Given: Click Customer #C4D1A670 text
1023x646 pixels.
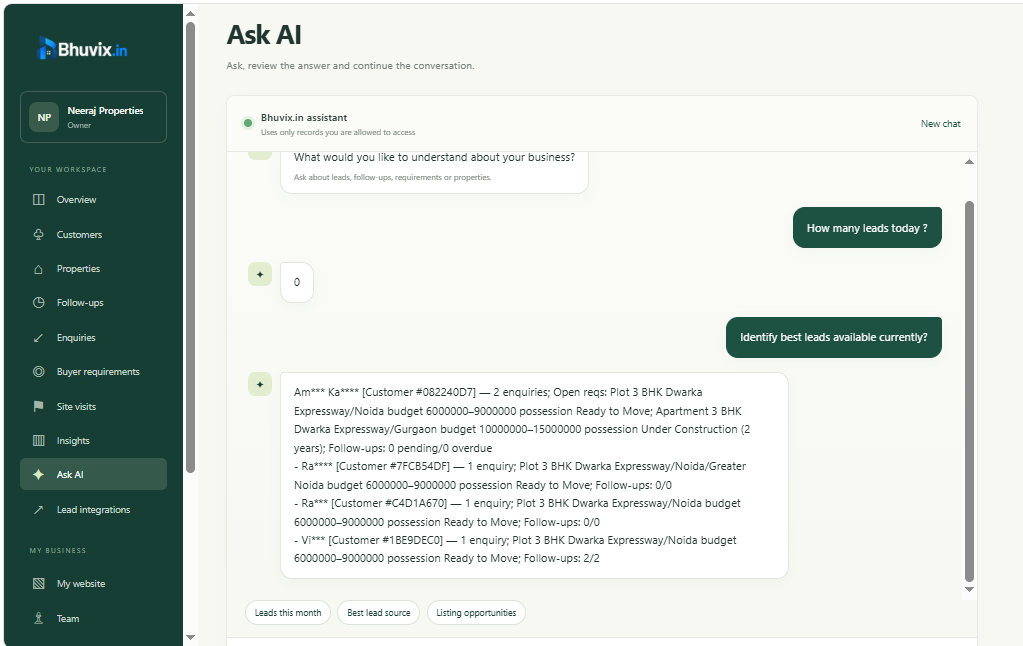Looking at the screenshot, I should 389,504.
